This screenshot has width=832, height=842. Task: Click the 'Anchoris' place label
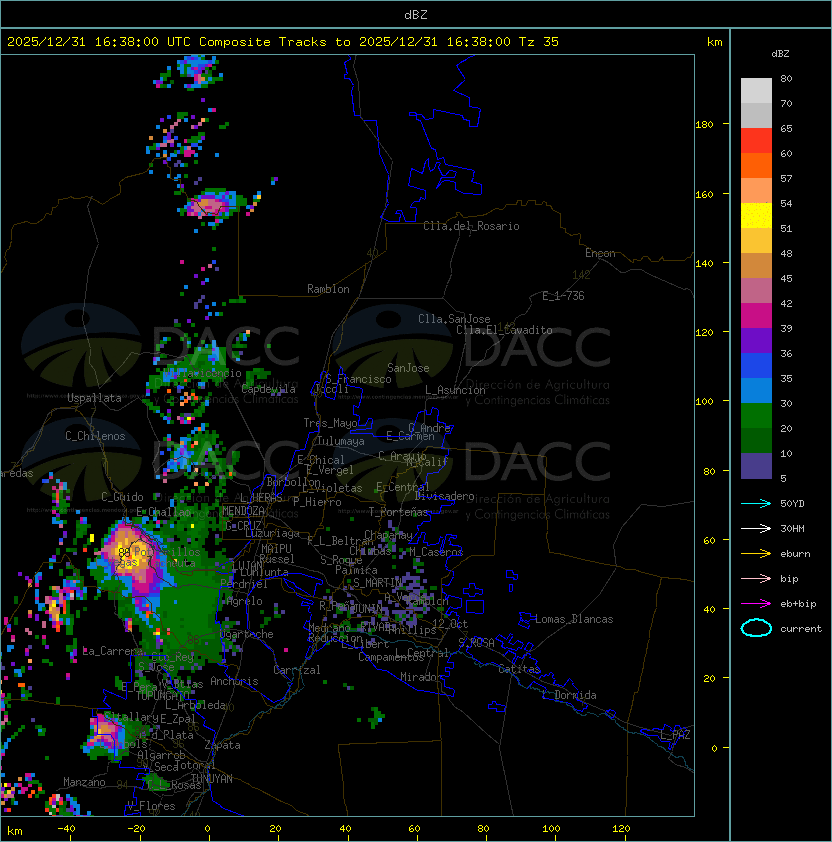[x=234, y=681]
